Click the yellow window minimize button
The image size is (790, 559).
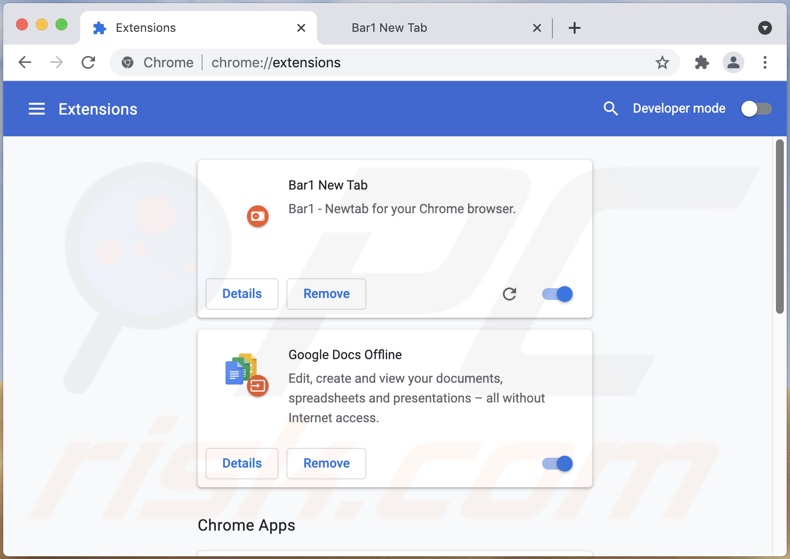(42, 24)
